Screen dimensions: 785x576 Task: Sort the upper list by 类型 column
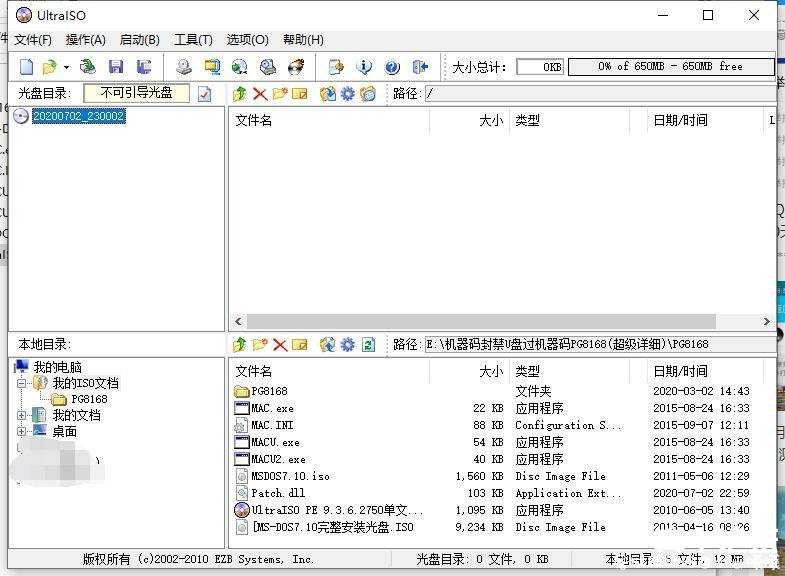click(x=570, y=120)
